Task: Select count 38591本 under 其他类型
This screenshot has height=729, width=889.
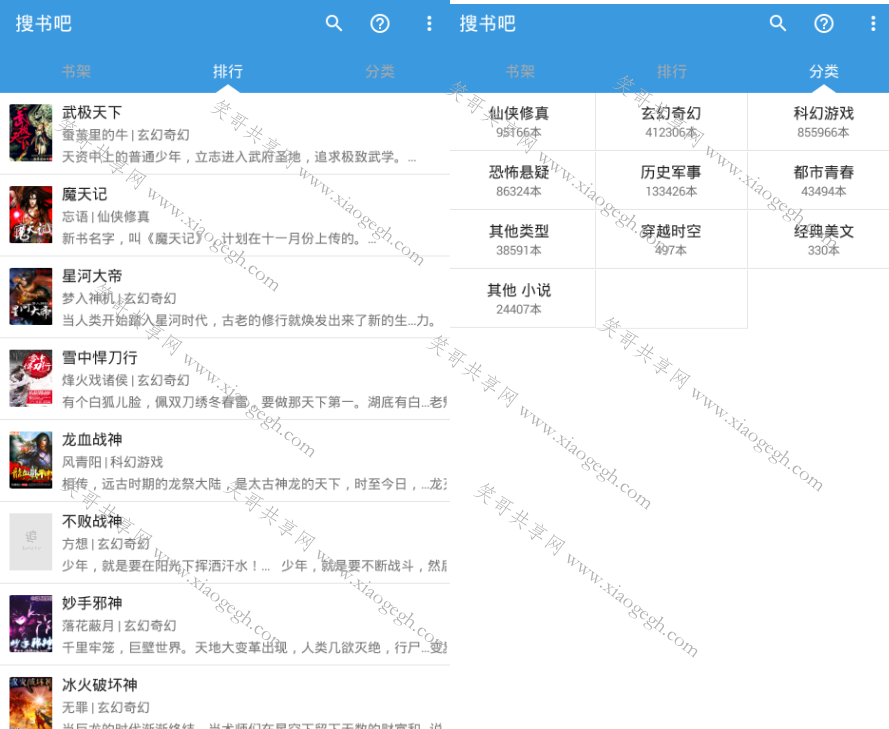Action: click(519, 250)
